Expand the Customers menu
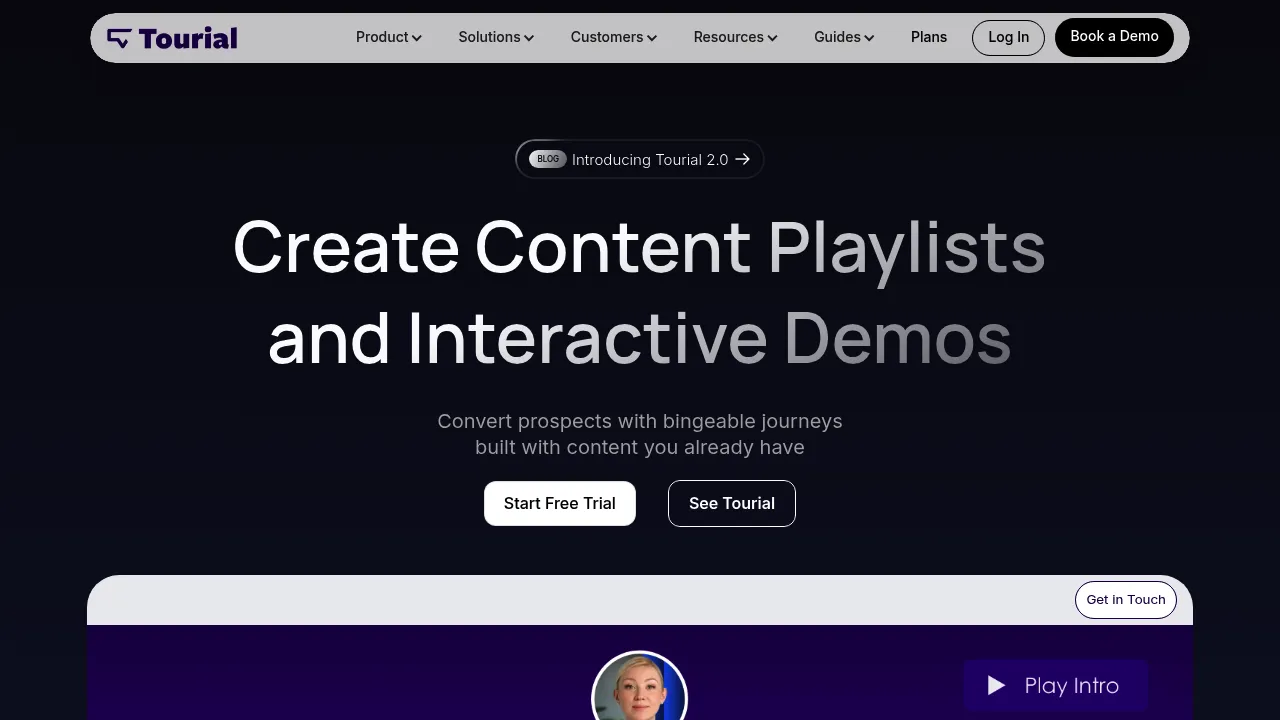 tap(614, 37)
